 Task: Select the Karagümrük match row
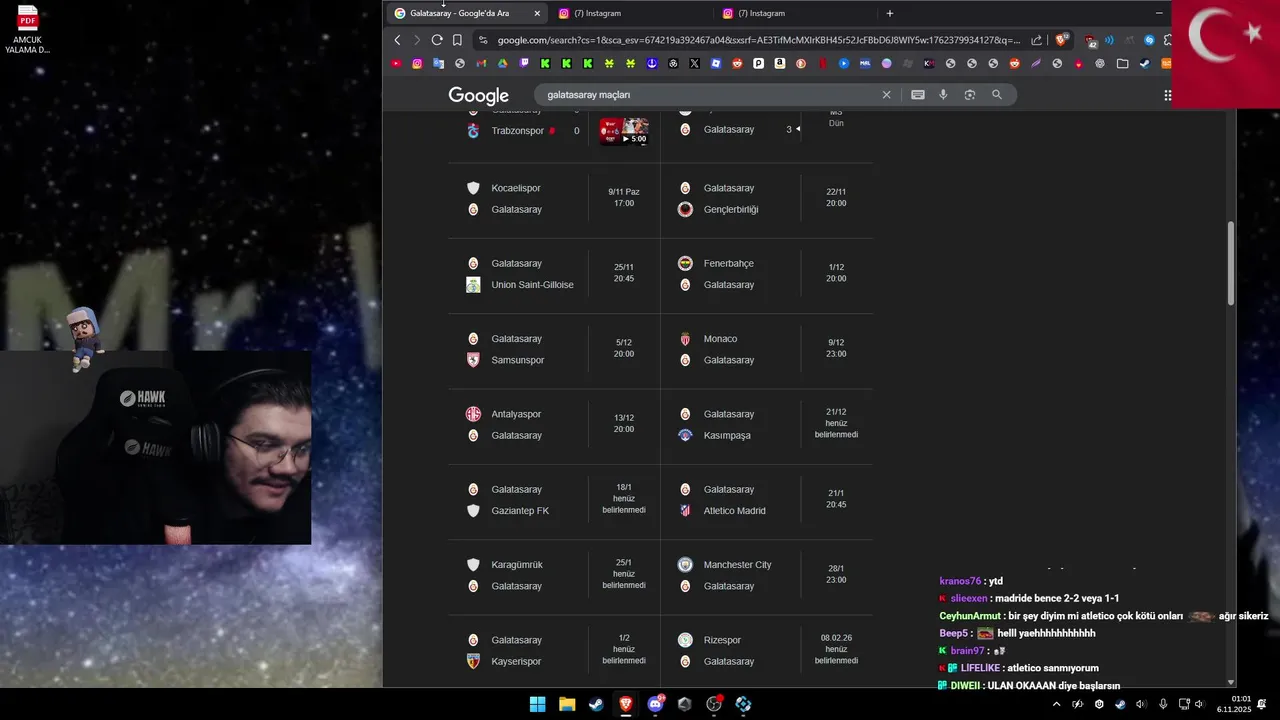[554, 575]
